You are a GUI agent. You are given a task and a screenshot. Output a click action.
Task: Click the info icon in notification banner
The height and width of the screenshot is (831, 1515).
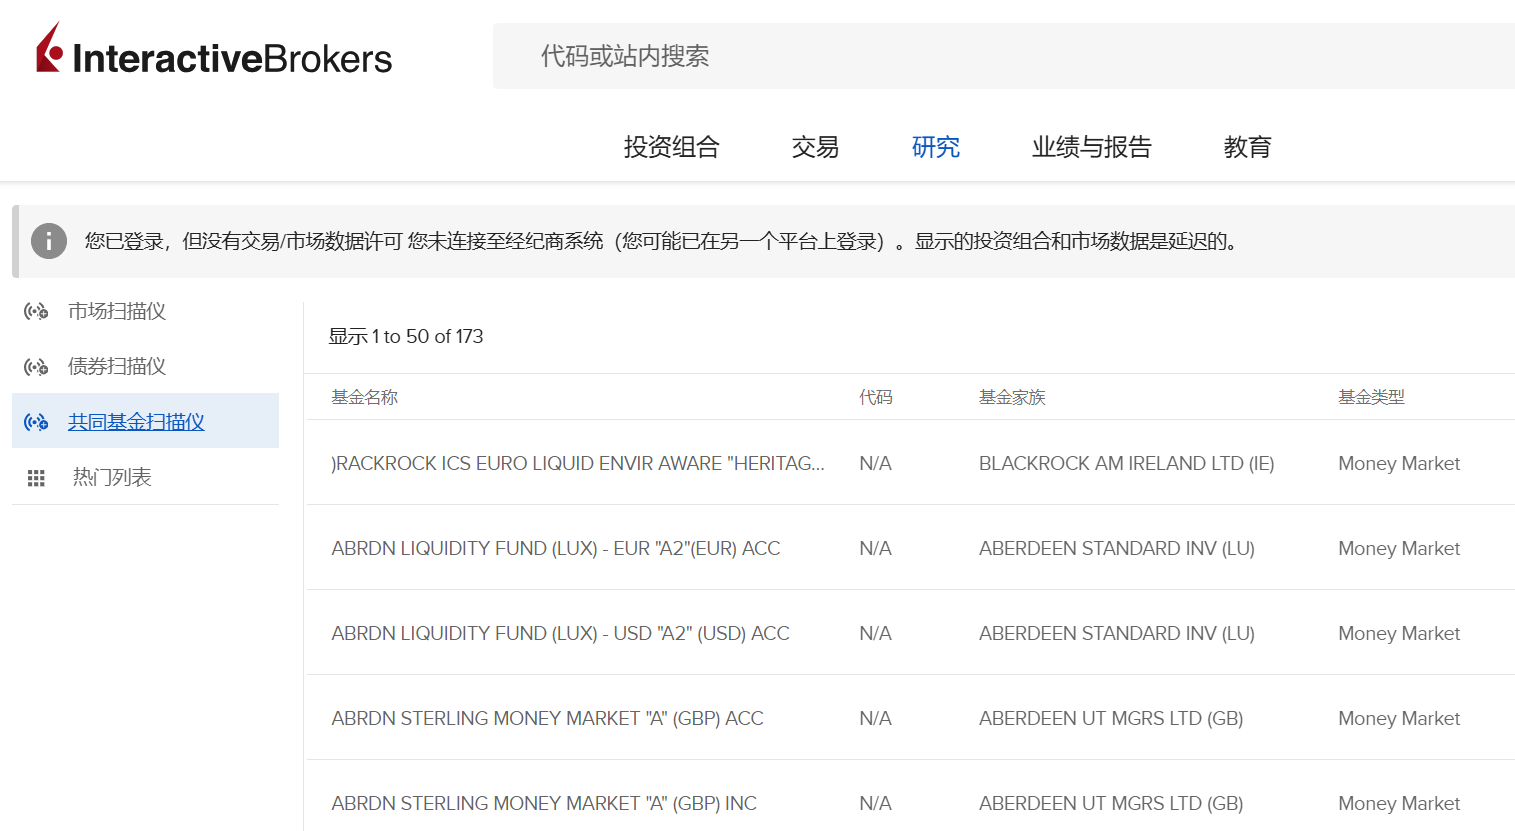point(49,241)
